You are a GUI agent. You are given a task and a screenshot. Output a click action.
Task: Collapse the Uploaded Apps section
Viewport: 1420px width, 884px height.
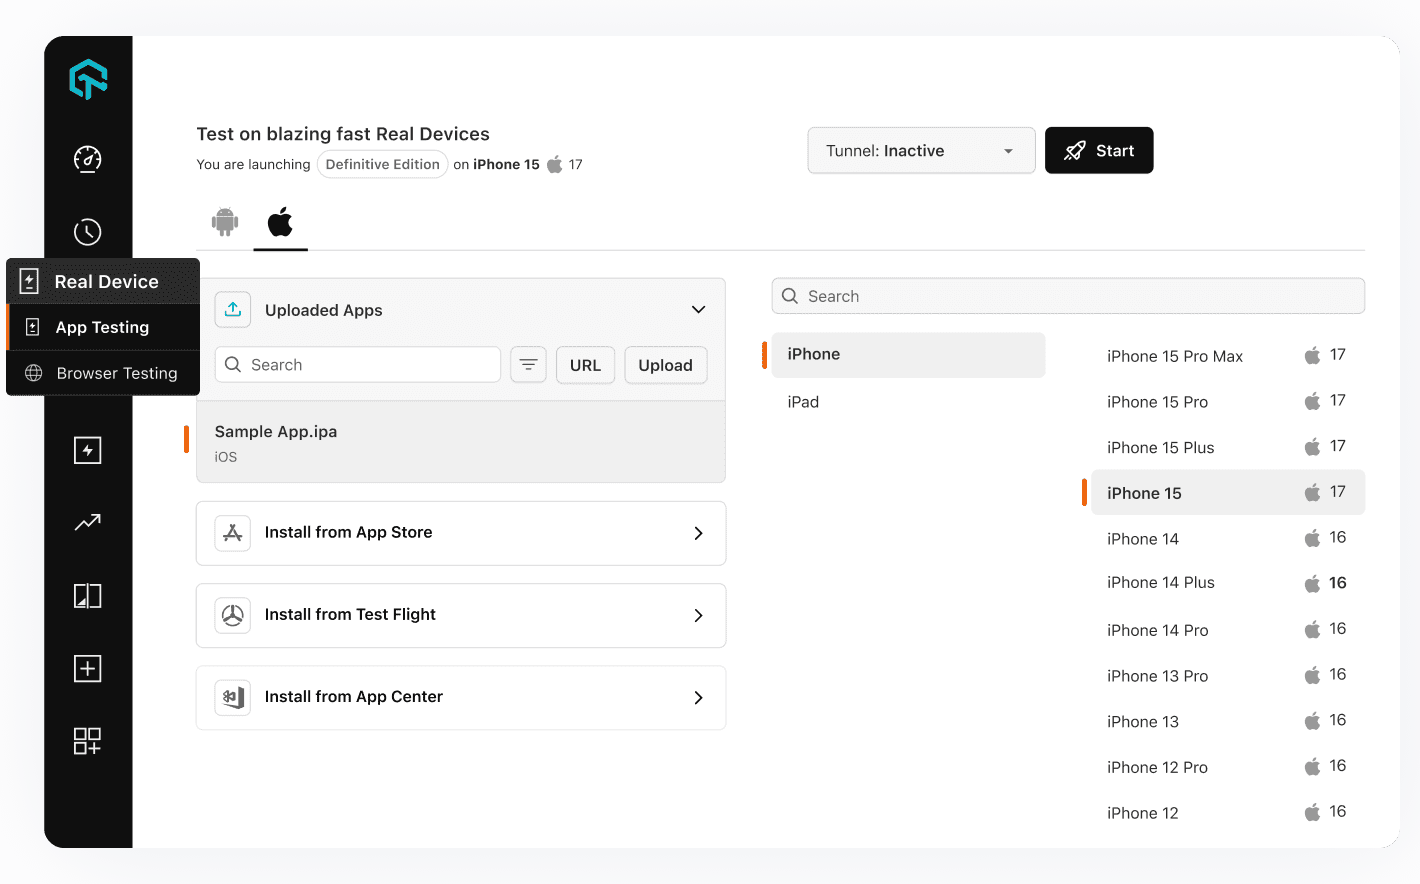point(698,310)
